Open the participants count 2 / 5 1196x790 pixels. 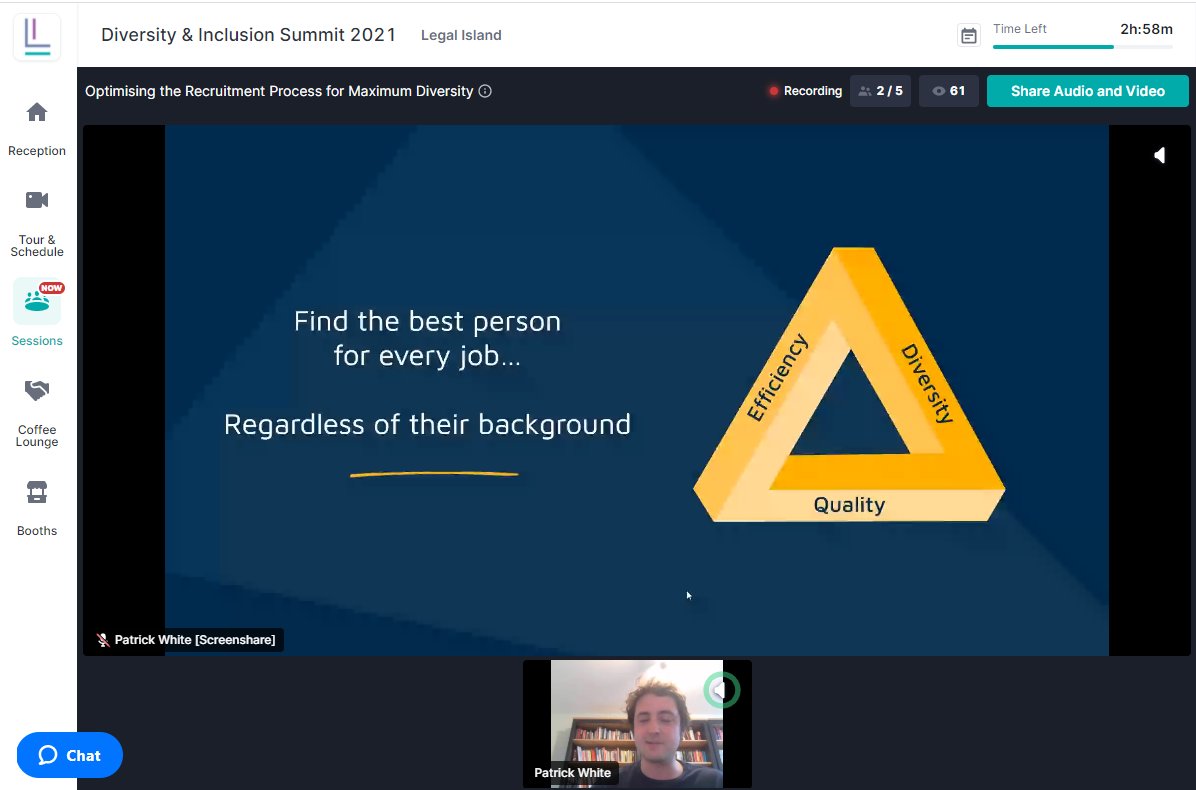click(880, 91)
